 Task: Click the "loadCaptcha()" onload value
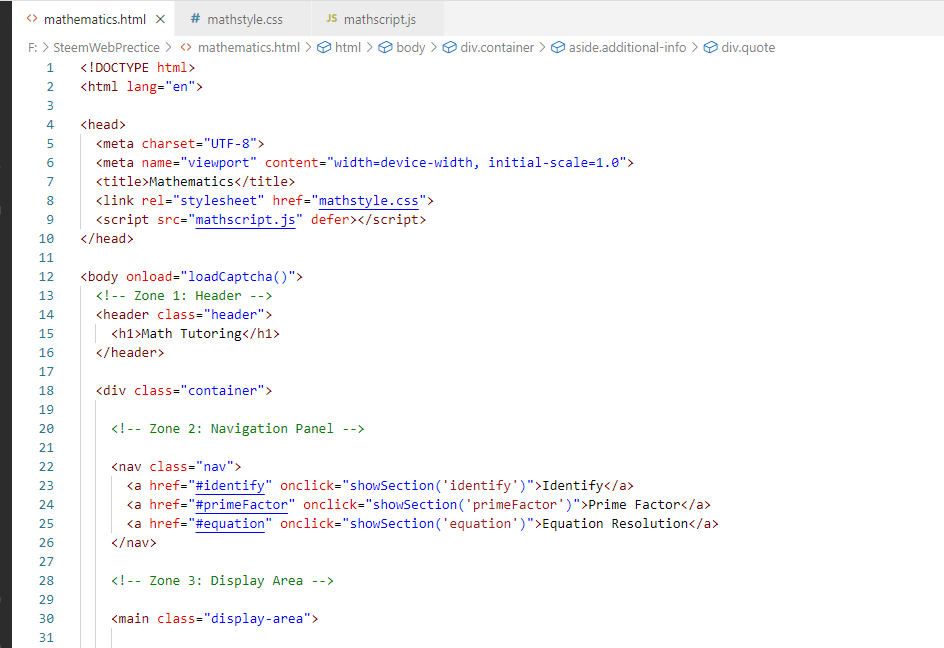click(238, 277)
